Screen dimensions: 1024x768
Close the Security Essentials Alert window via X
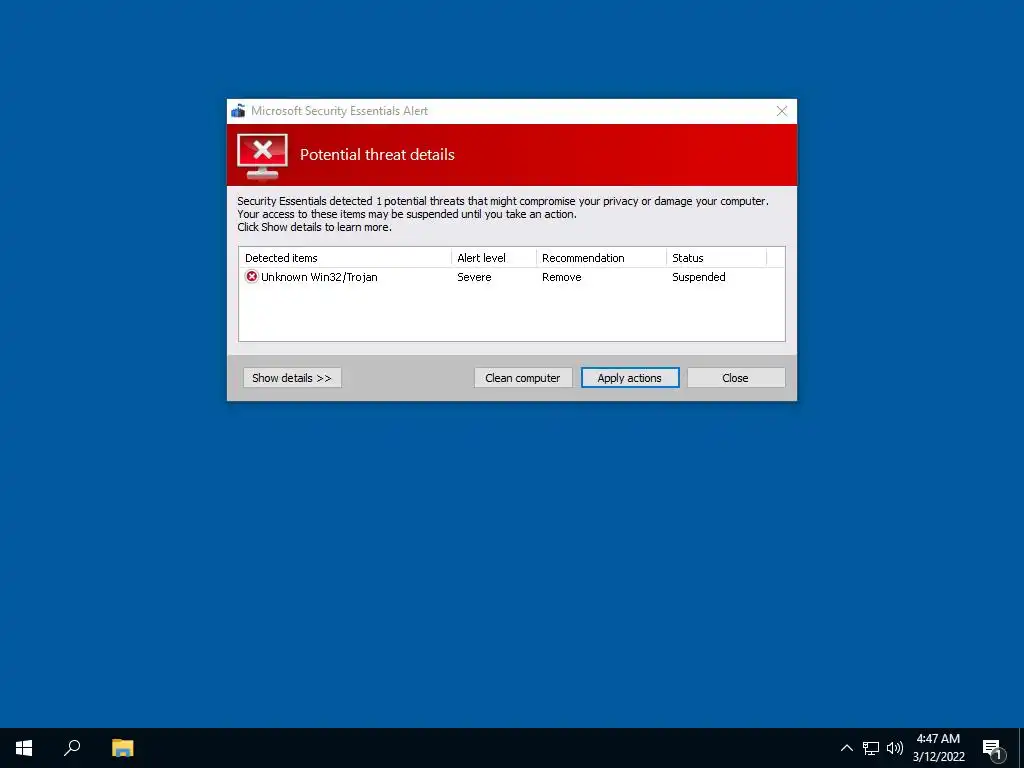coord(782,111)
